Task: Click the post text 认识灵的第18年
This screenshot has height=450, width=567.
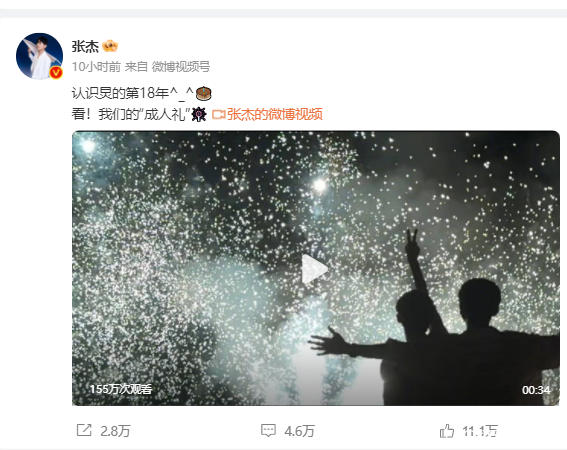Action: click(x=121, y=93)
